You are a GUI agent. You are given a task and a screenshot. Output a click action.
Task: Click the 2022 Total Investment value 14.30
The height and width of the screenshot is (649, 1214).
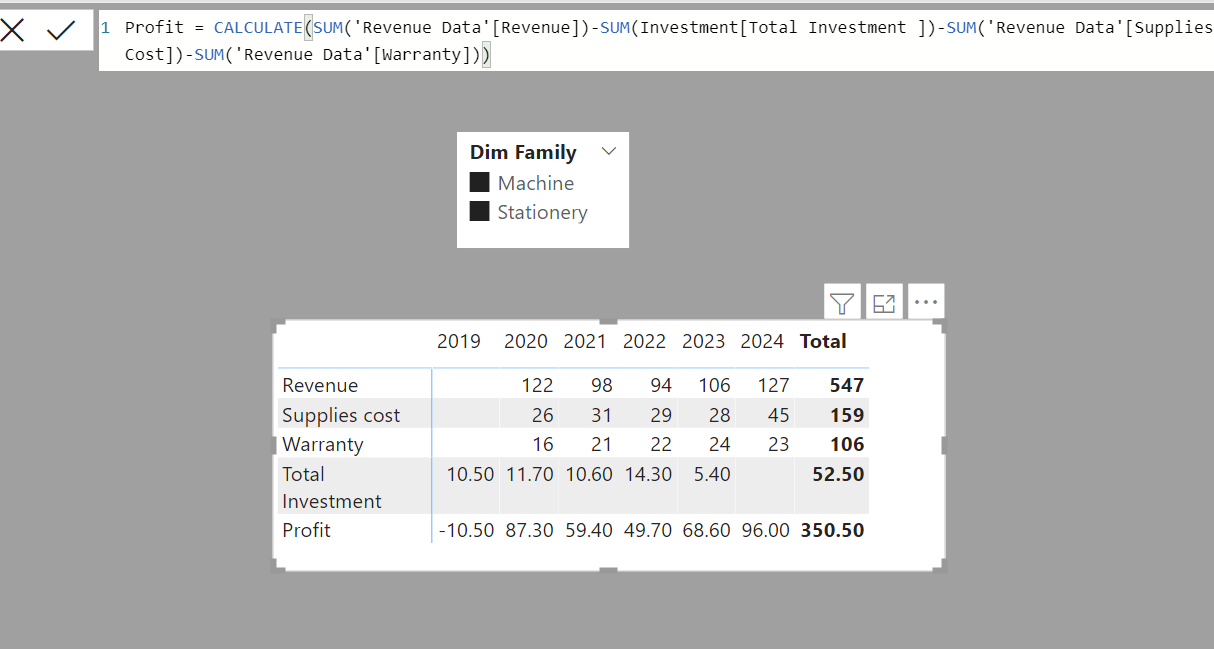(x=648, y=474)
